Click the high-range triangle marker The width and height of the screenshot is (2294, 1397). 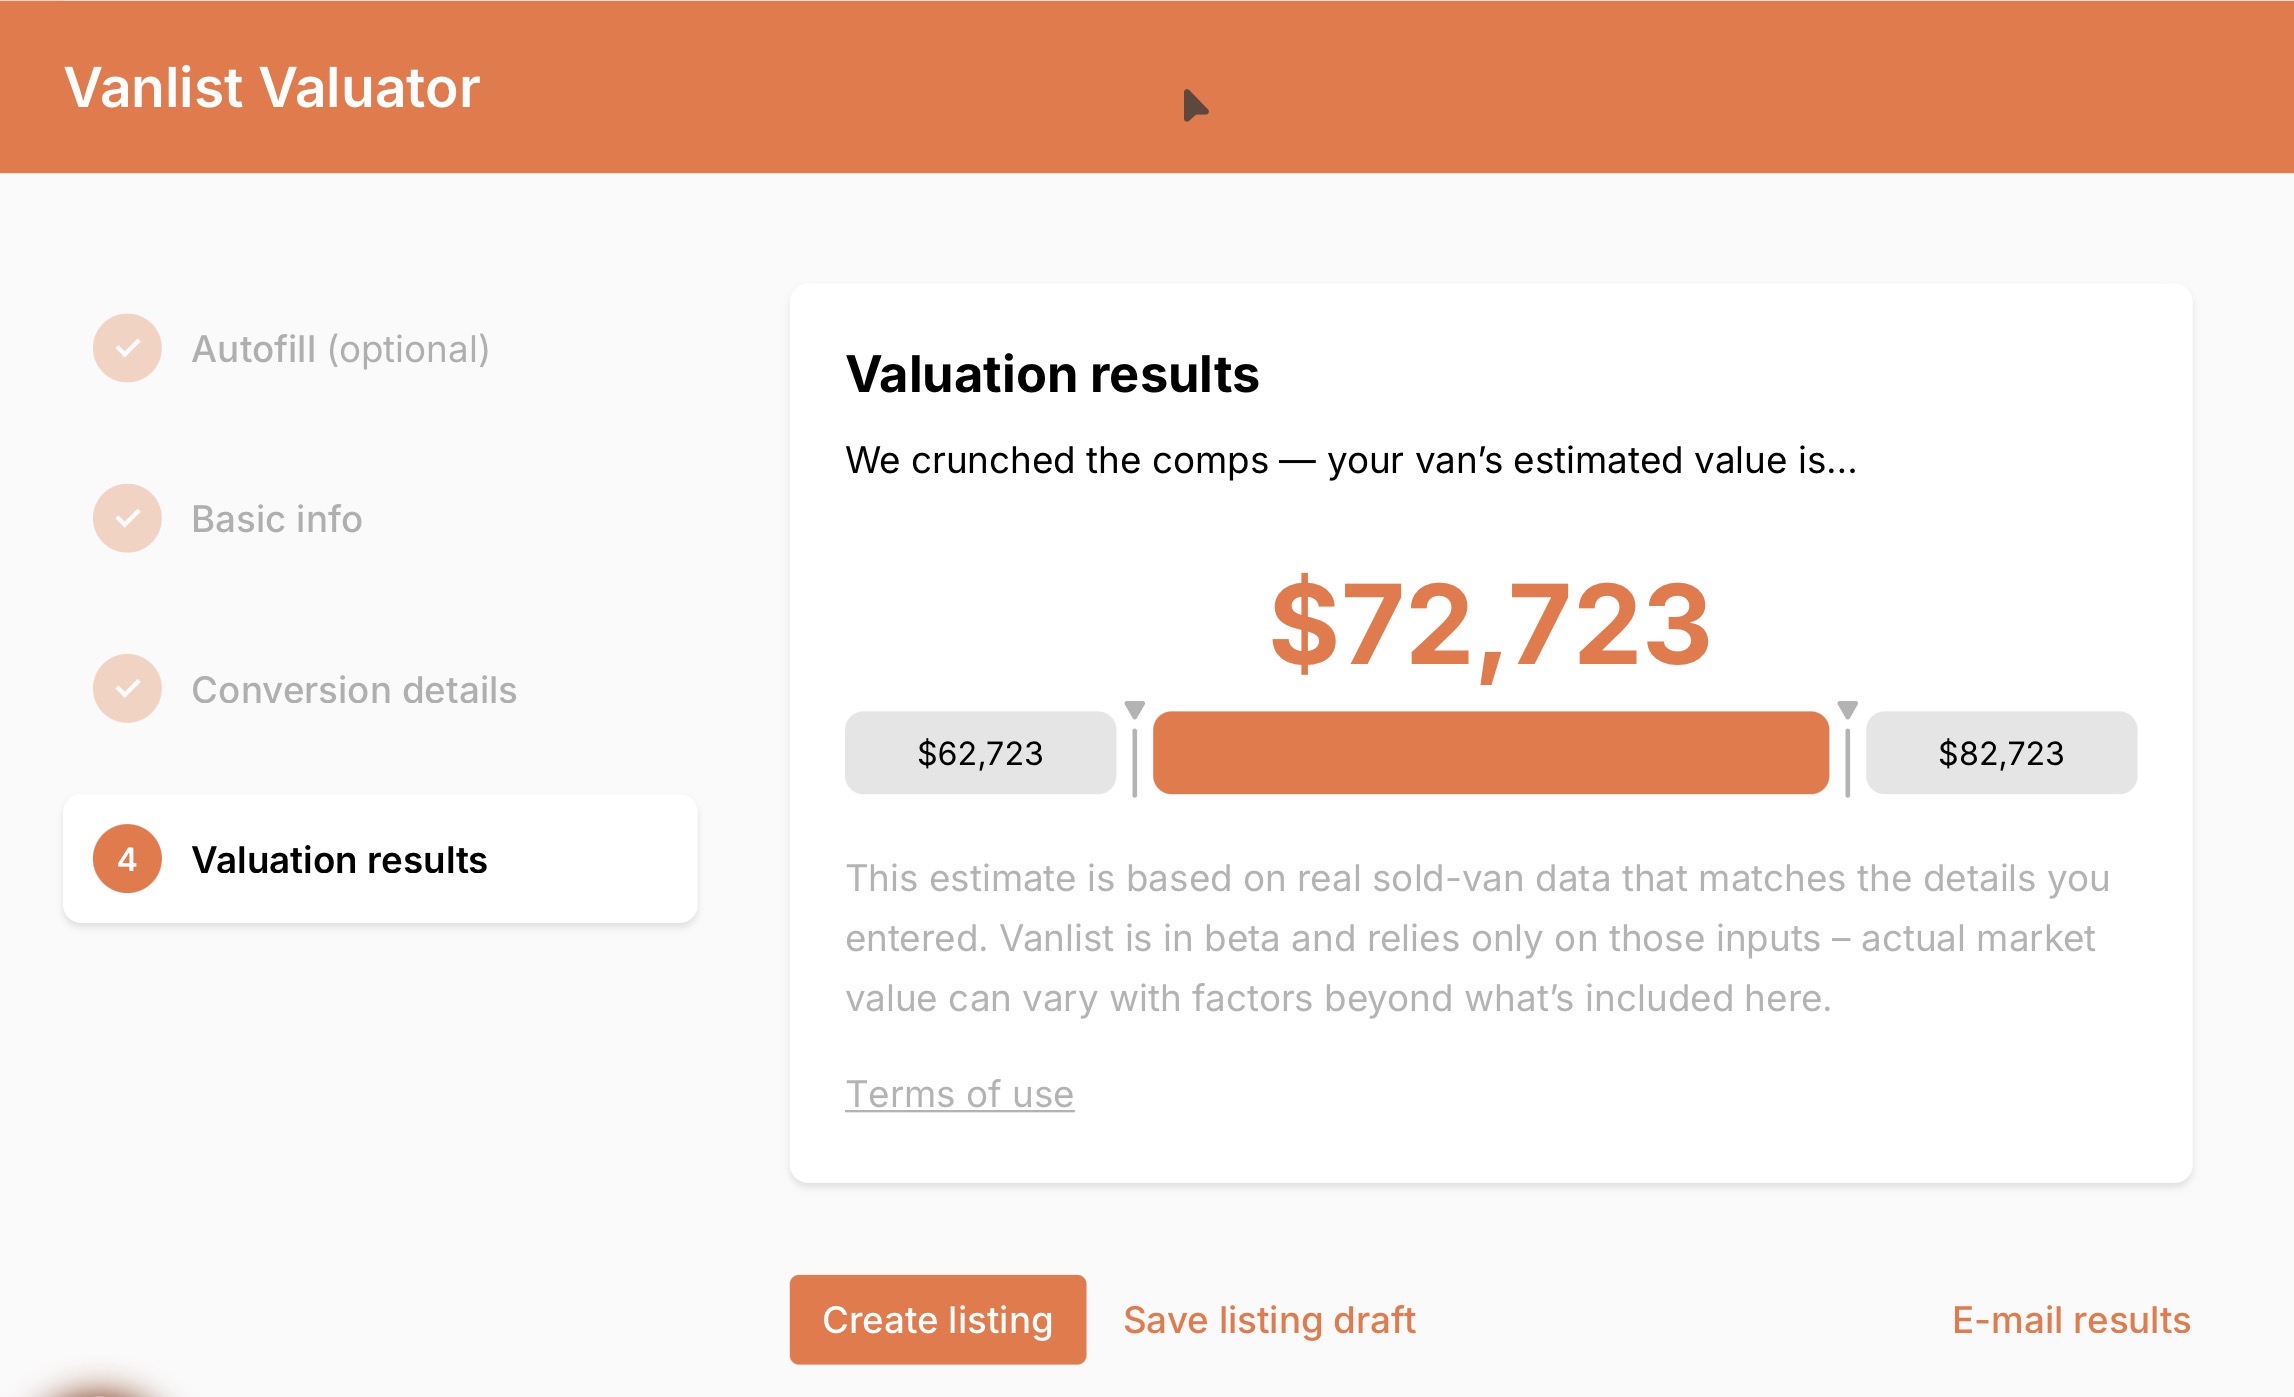1847,710
